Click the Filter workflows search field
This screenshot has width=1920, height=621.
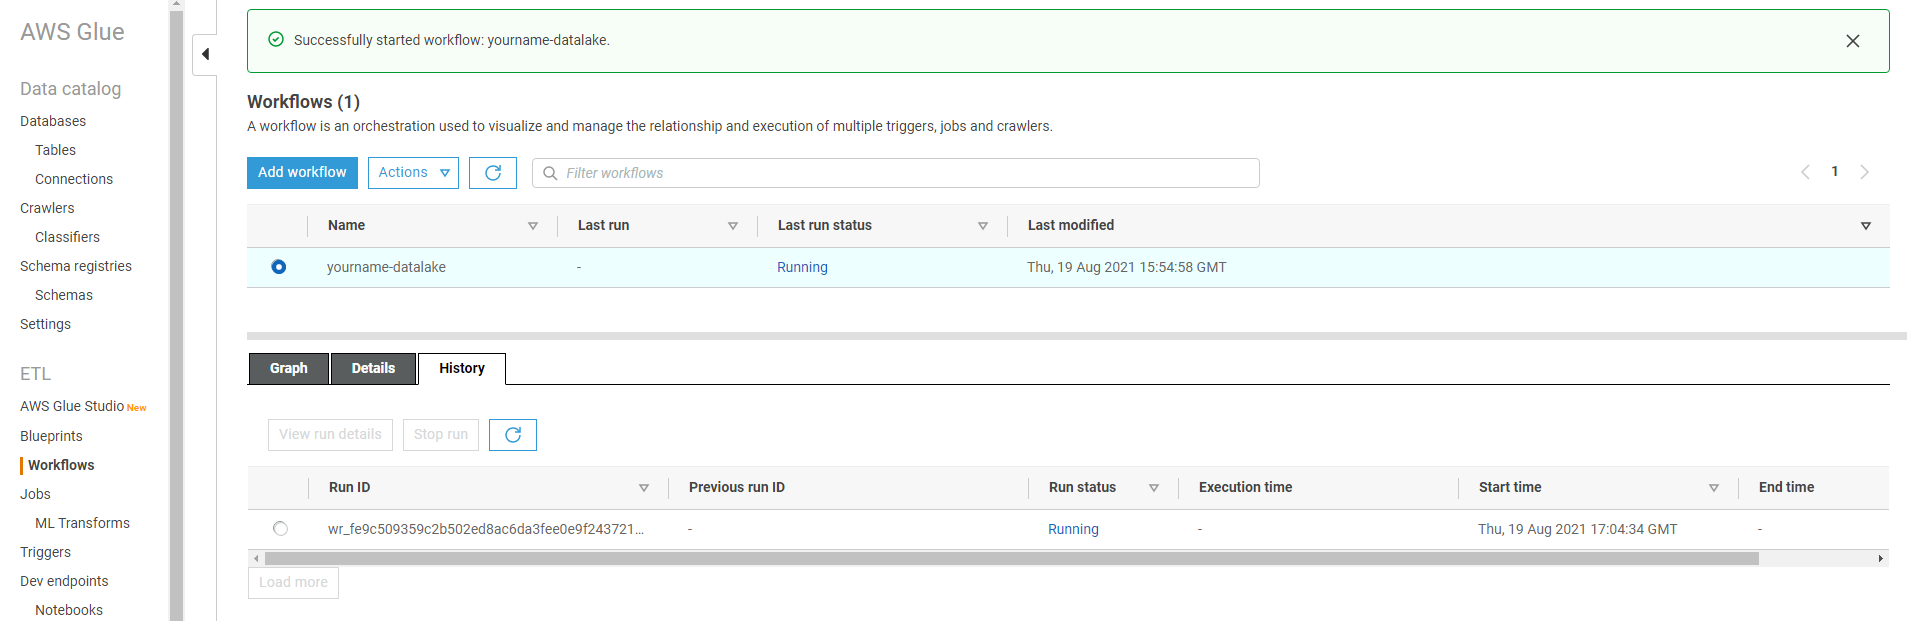[x=895, y=173]
